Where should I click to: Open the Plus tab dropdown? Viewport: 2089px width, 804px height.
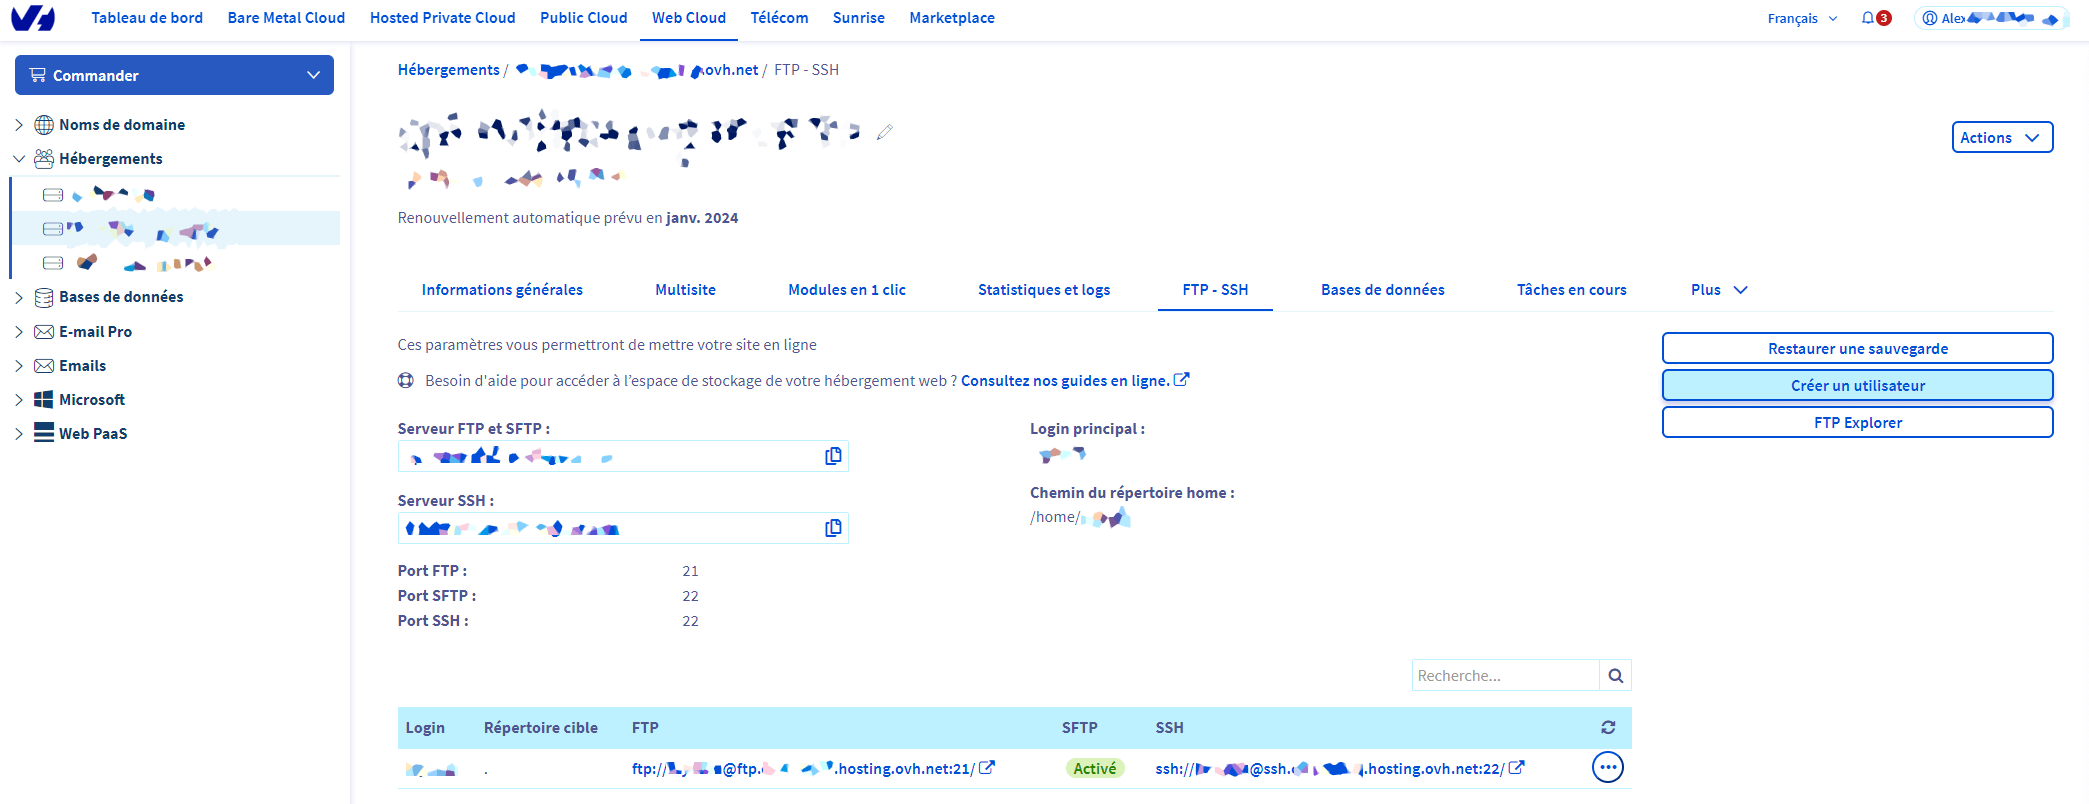coord(1718,290)
